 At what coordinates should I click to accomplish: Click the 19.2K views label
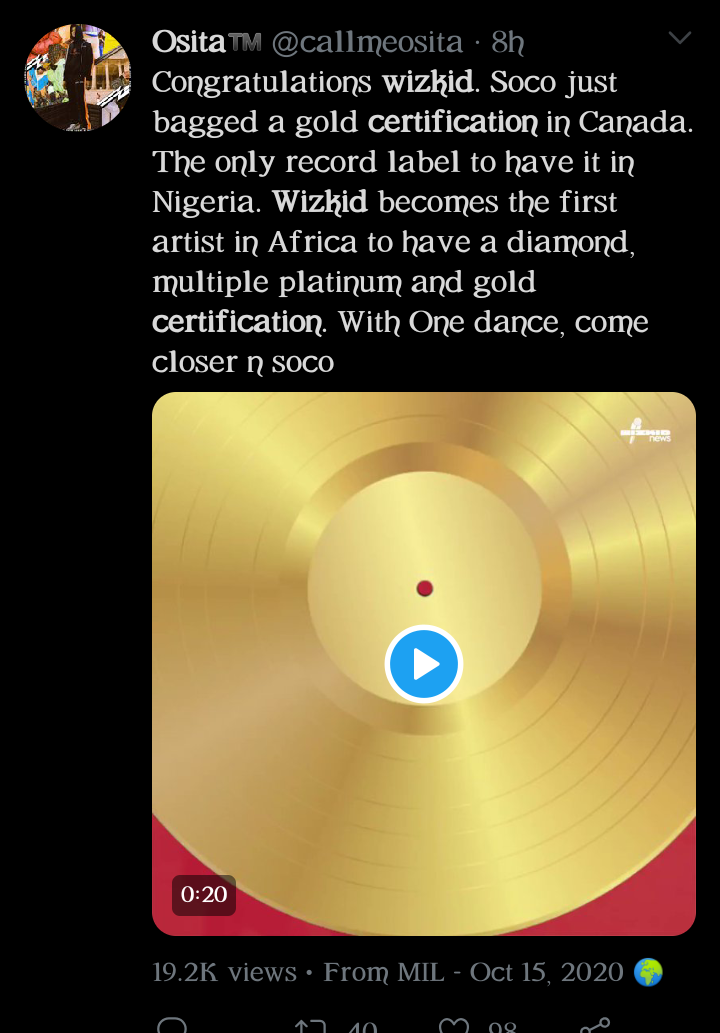pos(224,972)
